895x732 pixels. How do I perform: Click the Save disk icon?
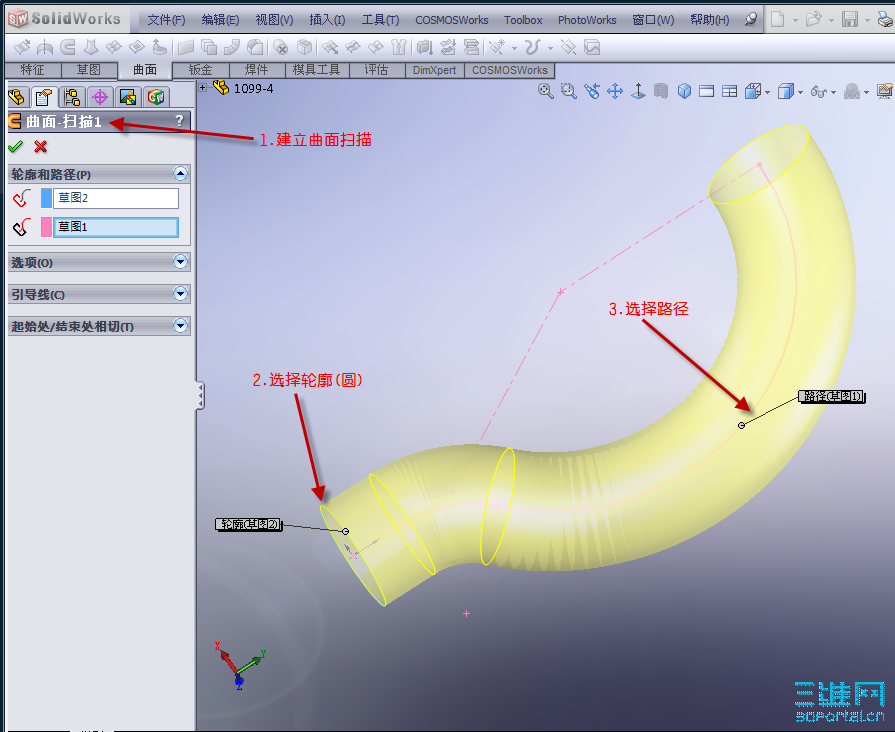pos(850,19)
